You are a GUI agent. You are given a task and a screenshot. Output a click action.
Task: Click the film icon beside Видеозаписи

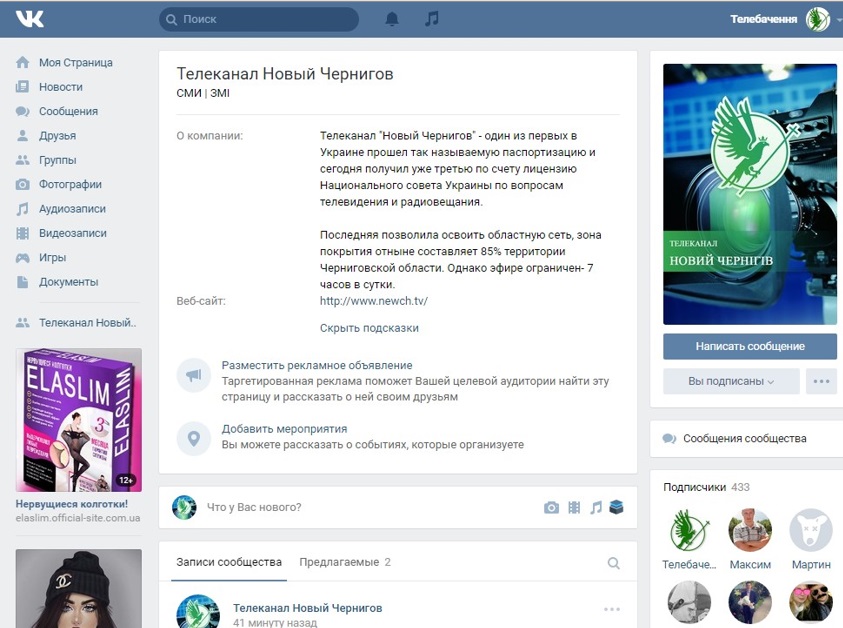pyautogui.click(x=23, y=233)
